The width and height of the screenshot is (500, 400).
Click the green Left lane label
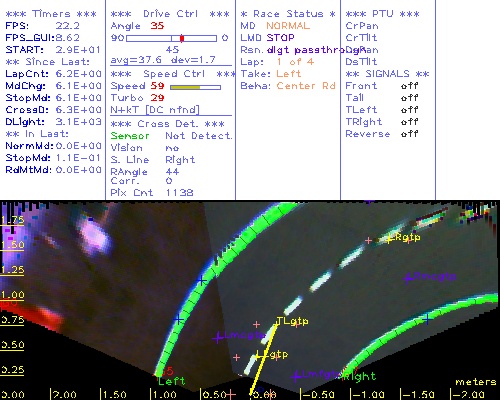(x=171, y=381)
